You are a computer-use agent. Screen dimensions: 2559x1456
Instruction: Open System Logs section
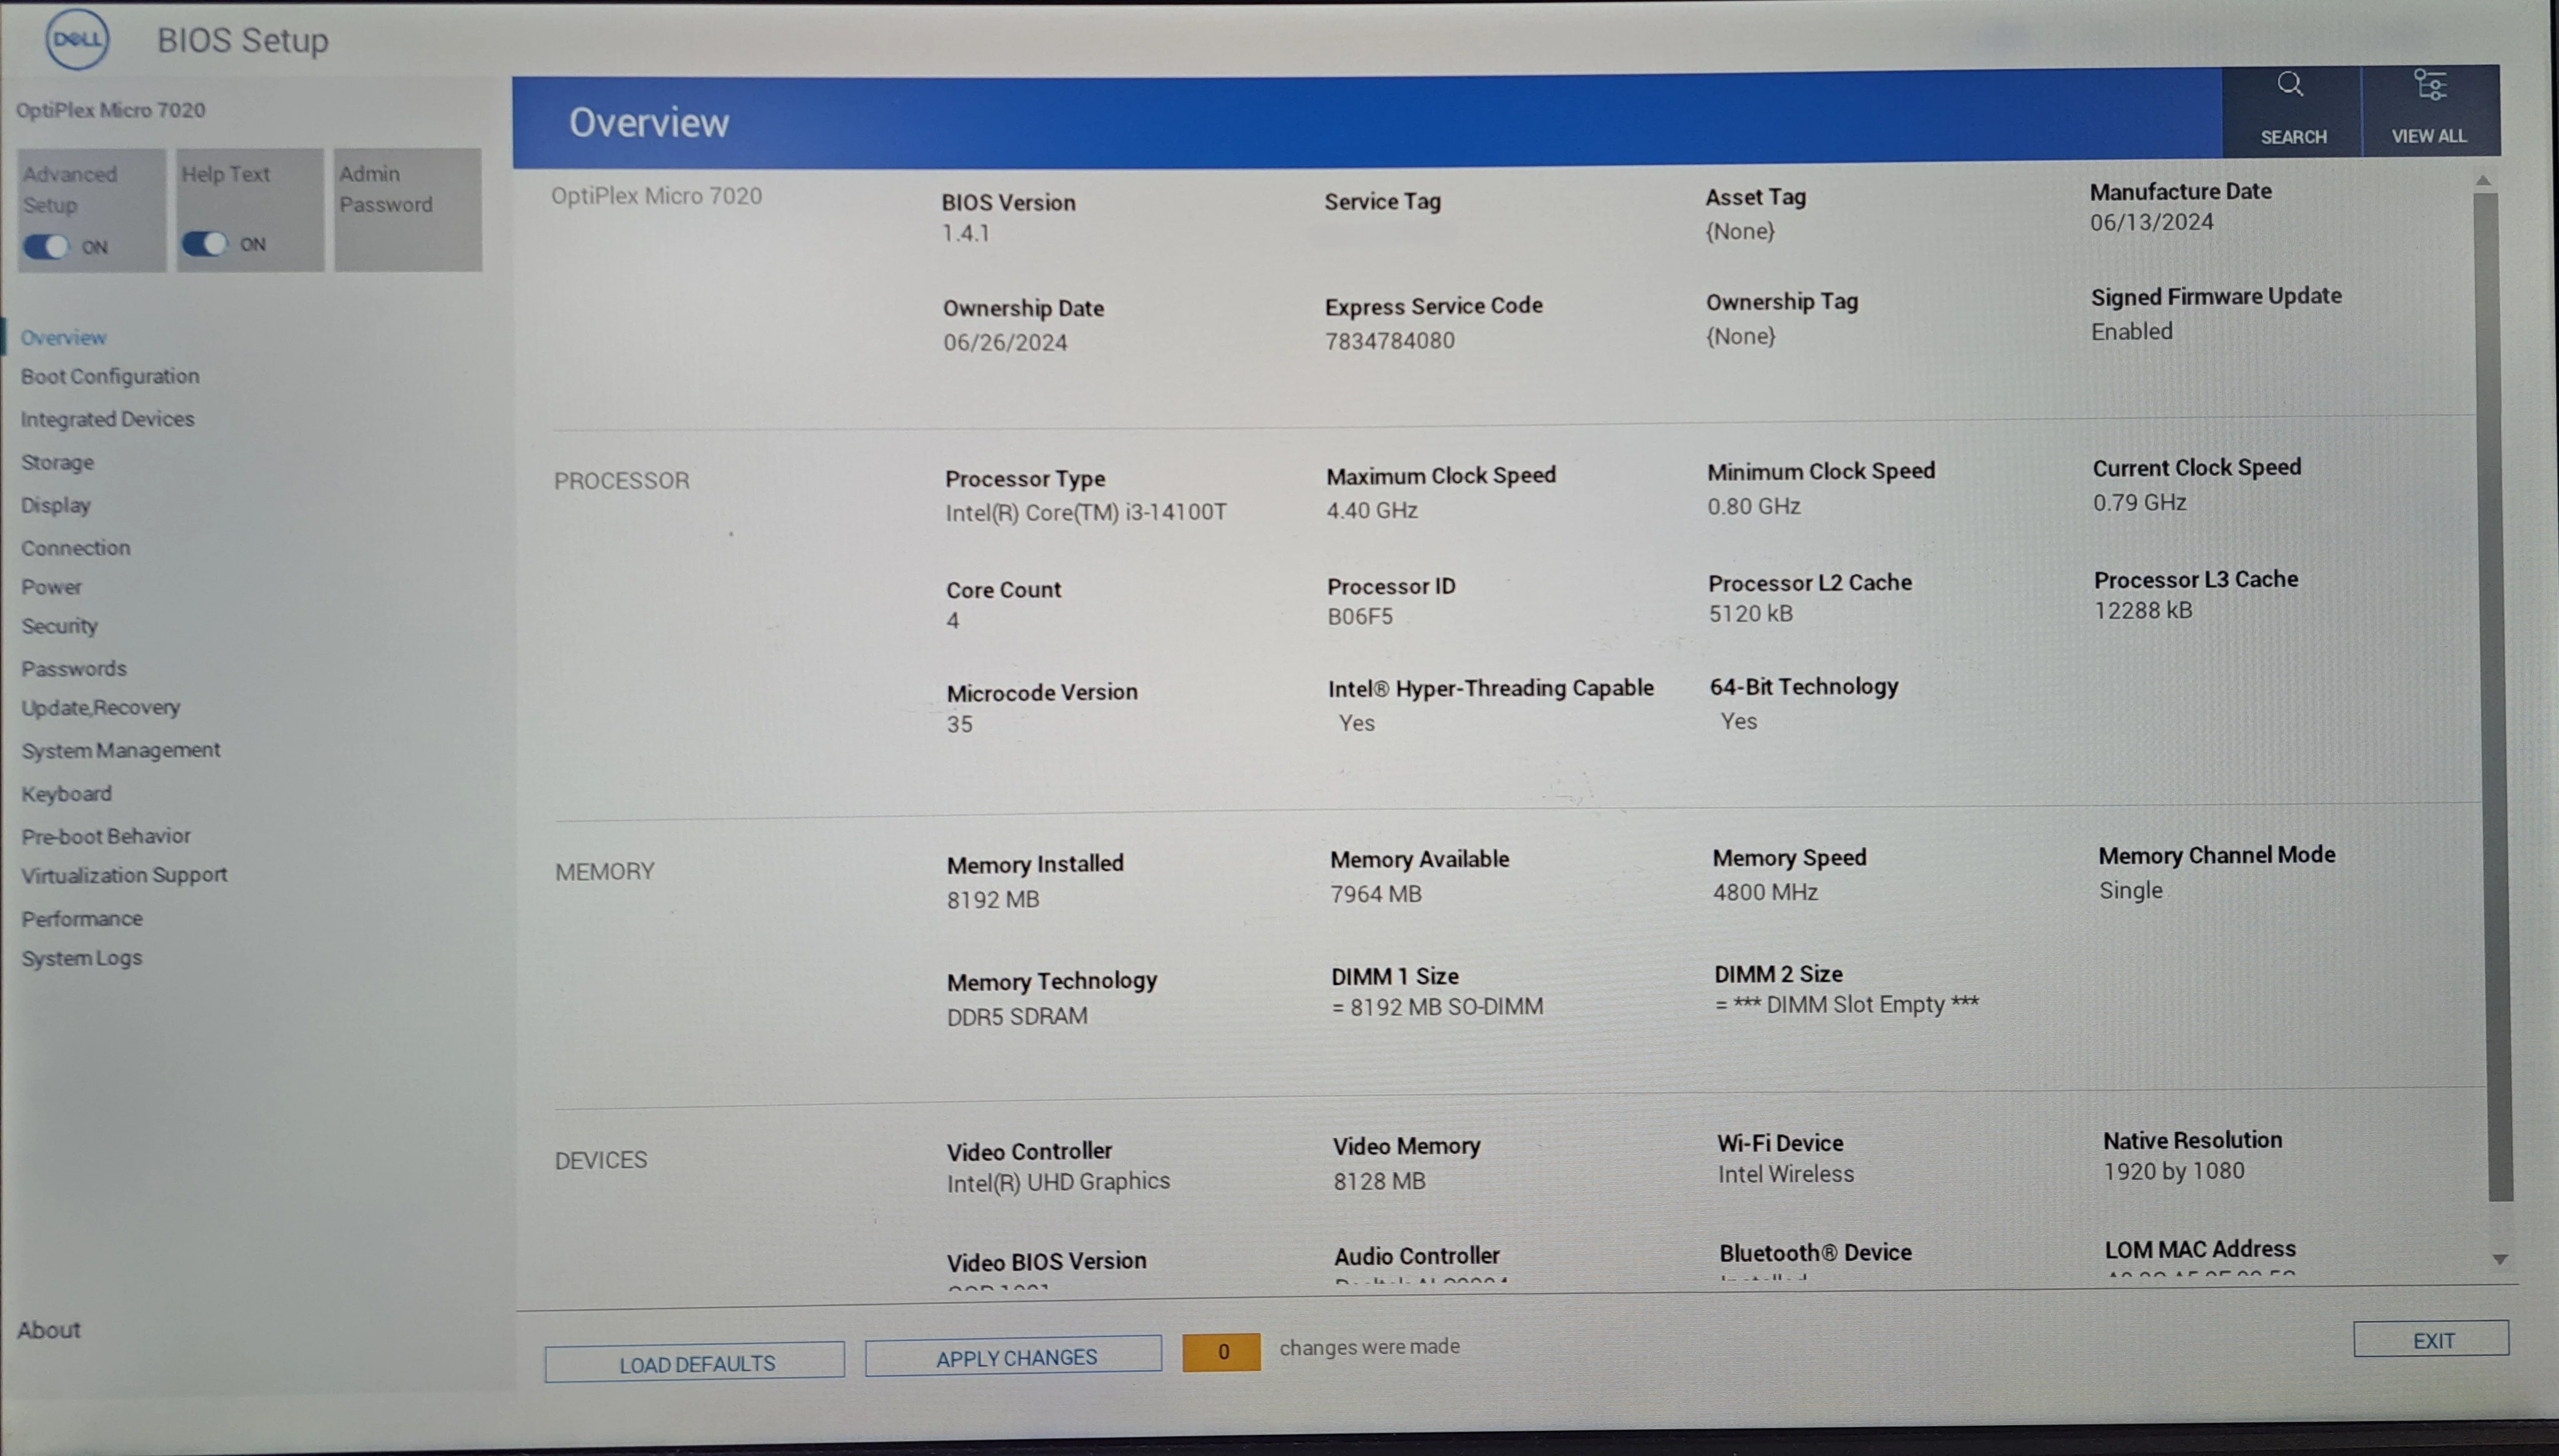click(82, 958)
